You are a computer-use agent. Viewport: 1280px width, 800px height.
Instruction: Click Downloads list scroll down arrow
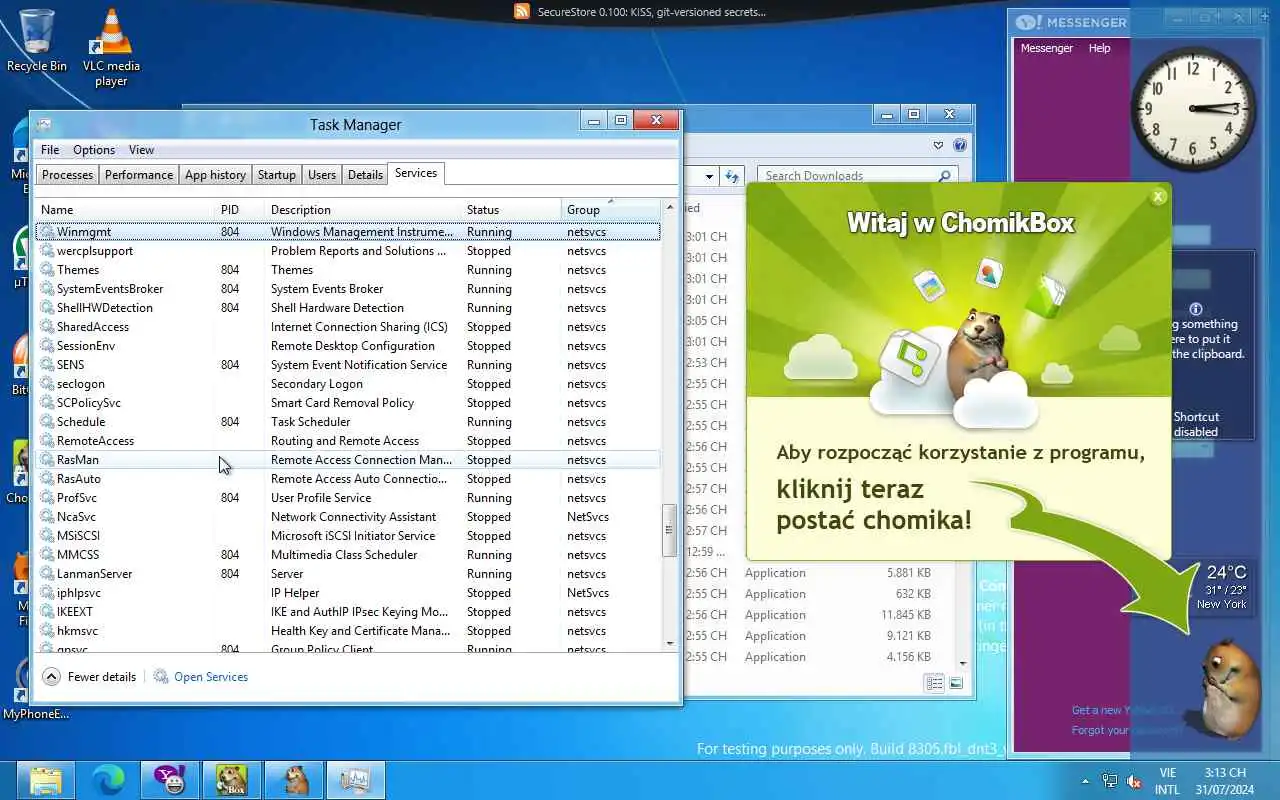click(x=963, y=662)
